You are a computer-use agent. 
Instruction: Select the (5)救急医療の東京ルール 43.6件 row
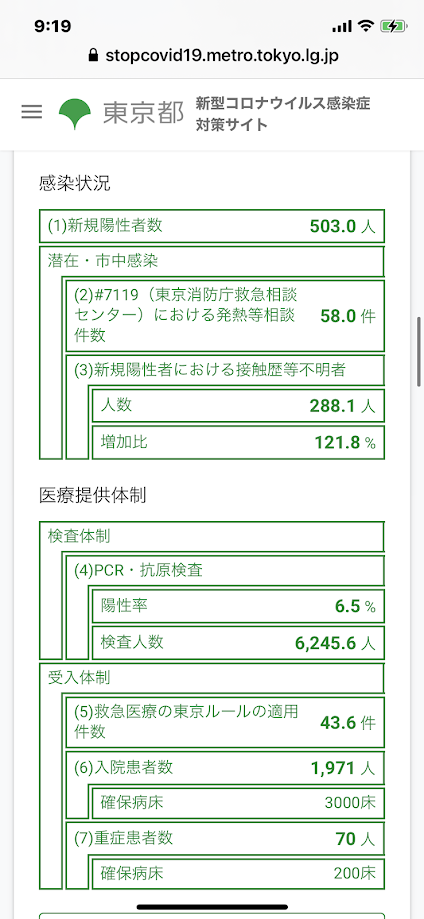[x=225, y=722]
